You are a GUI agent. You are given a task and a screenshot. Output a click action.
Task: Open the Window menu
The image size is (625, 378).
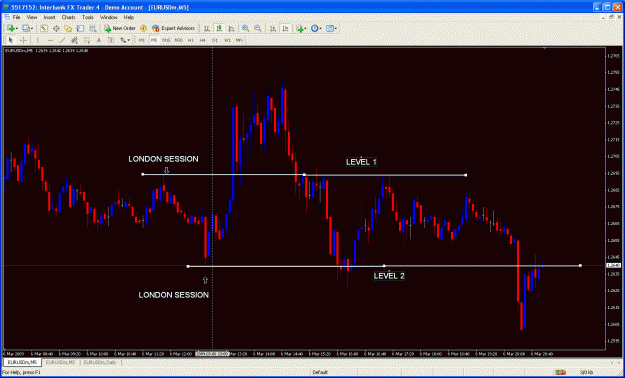108,18
